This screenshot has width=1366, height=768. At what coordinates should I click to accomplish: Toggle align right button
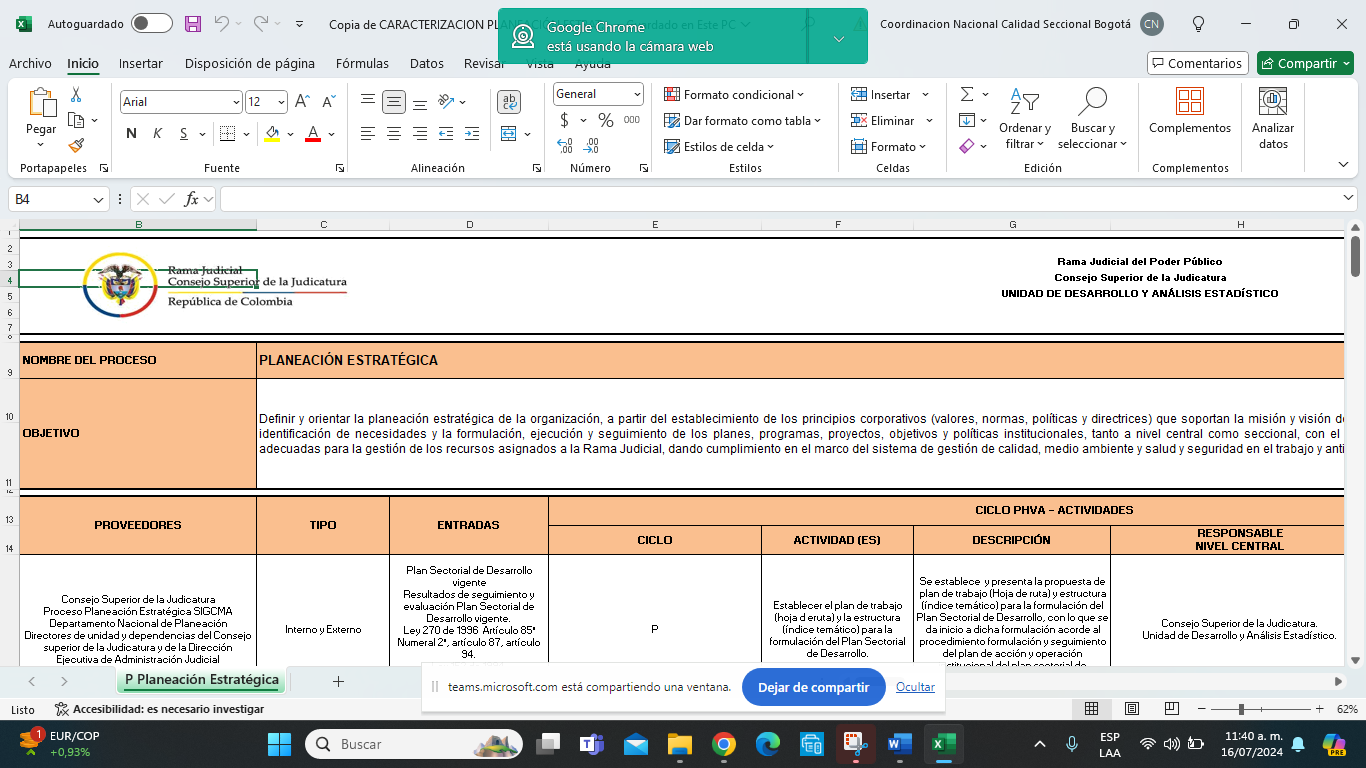420,134
